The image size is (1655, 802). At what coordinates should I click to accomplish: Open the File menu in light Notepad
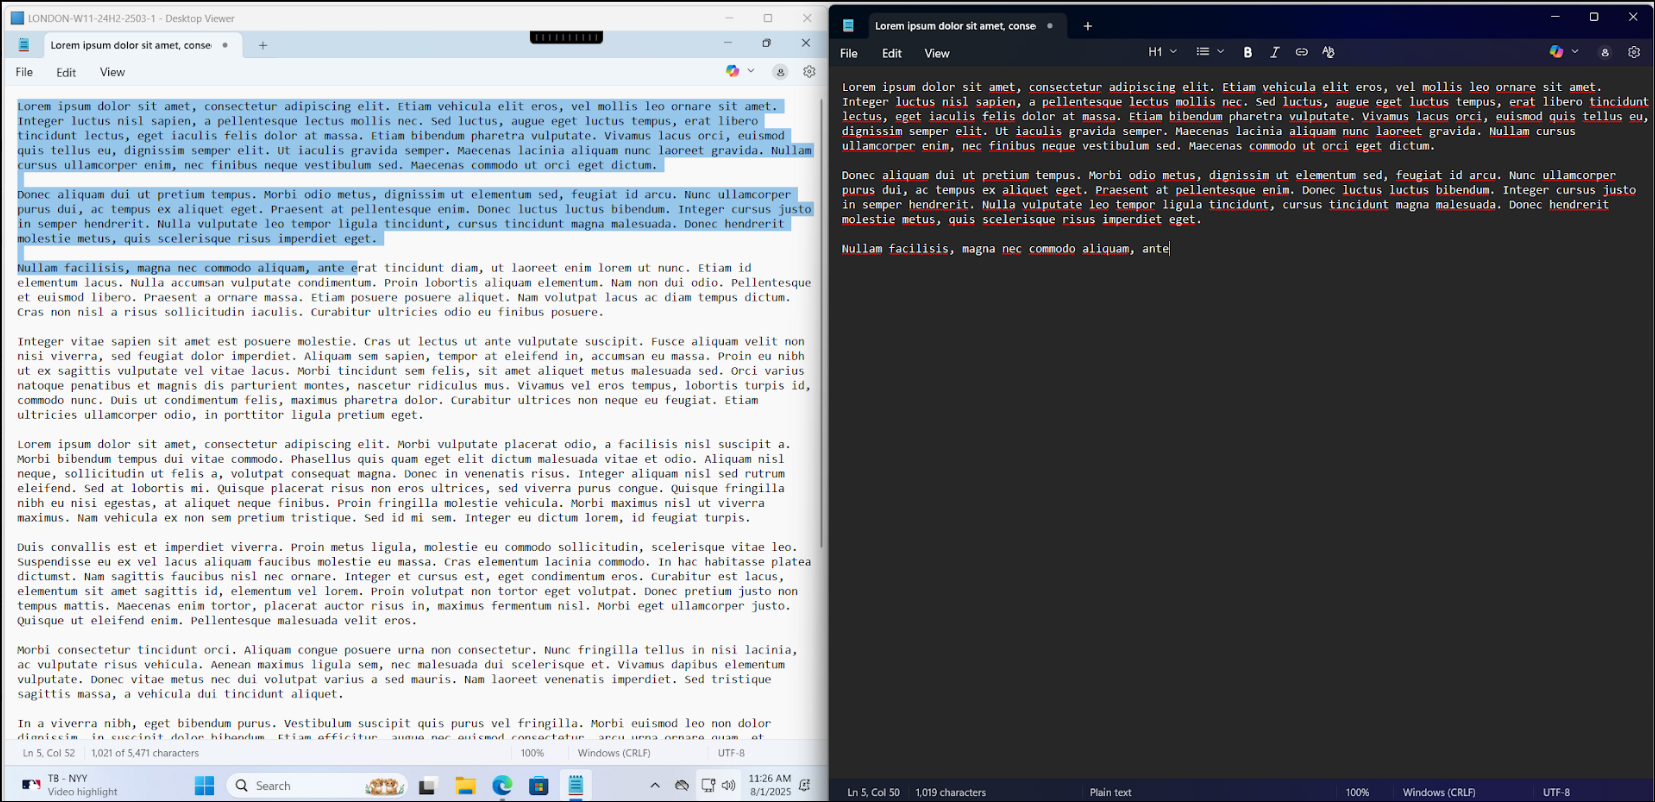[24, 72]
